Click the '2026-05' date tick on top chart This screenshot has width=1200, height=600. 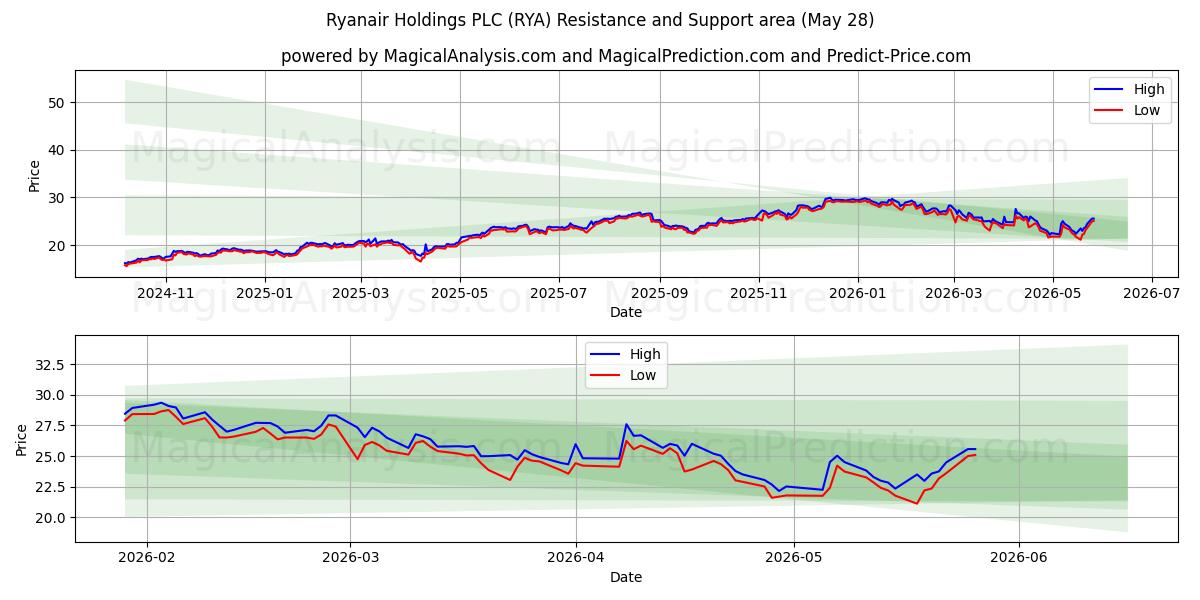[x=1053, y=293]
